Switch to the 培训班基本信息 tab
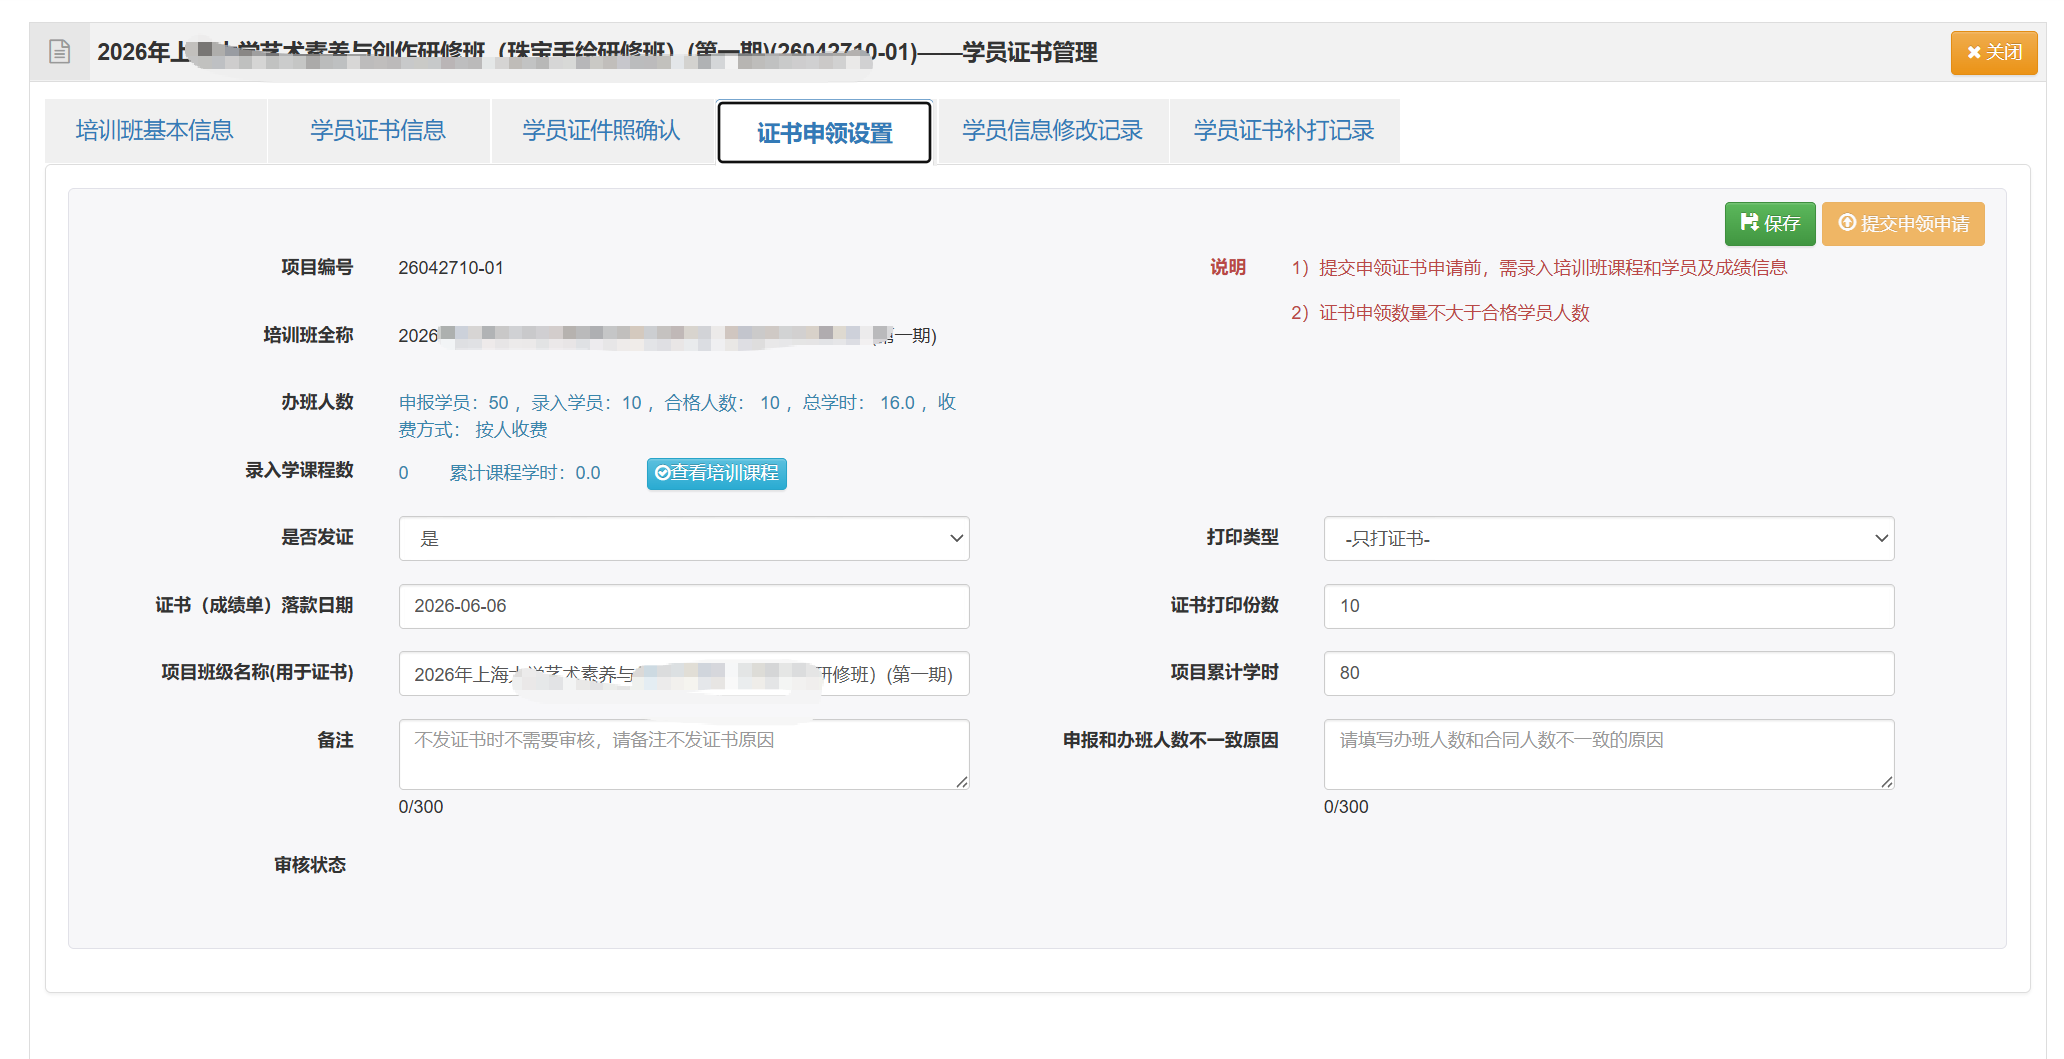Screen dimensions: 2064x1059 tap(155, 131)
